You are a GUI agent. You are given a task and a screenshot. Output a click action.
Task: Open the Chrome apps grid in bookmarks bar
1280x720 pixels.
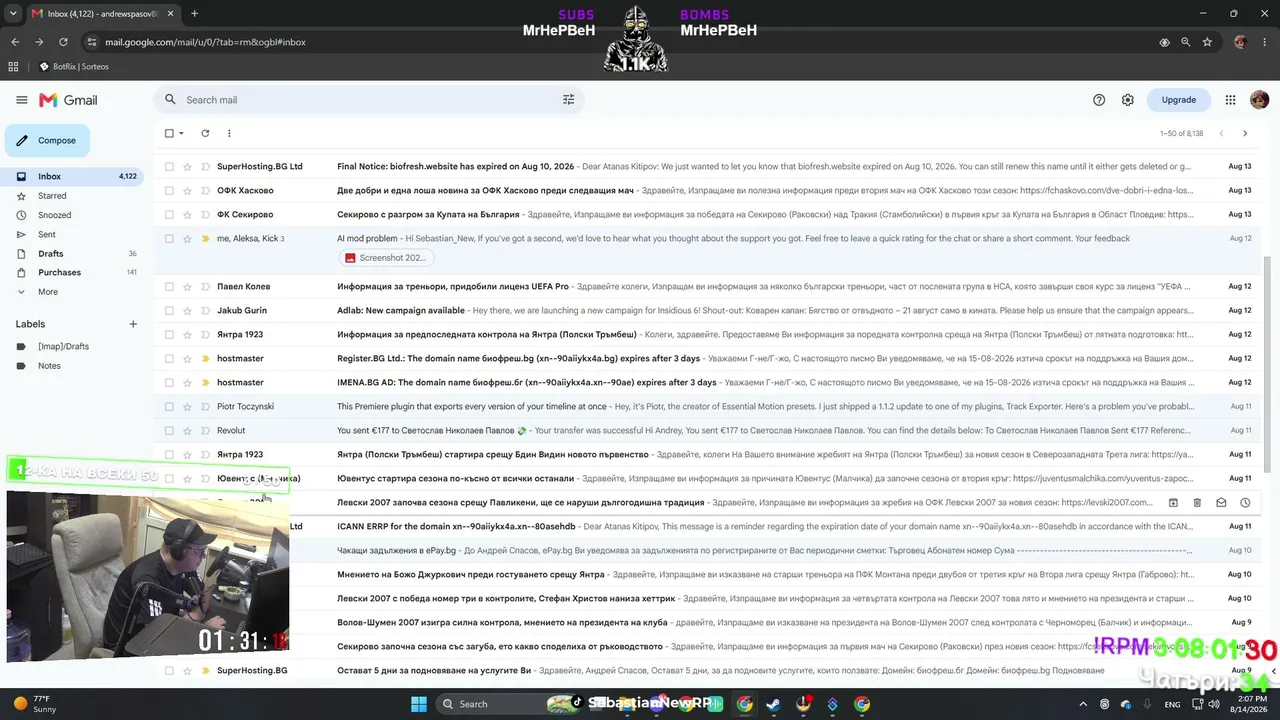click(x=13, y=67)
